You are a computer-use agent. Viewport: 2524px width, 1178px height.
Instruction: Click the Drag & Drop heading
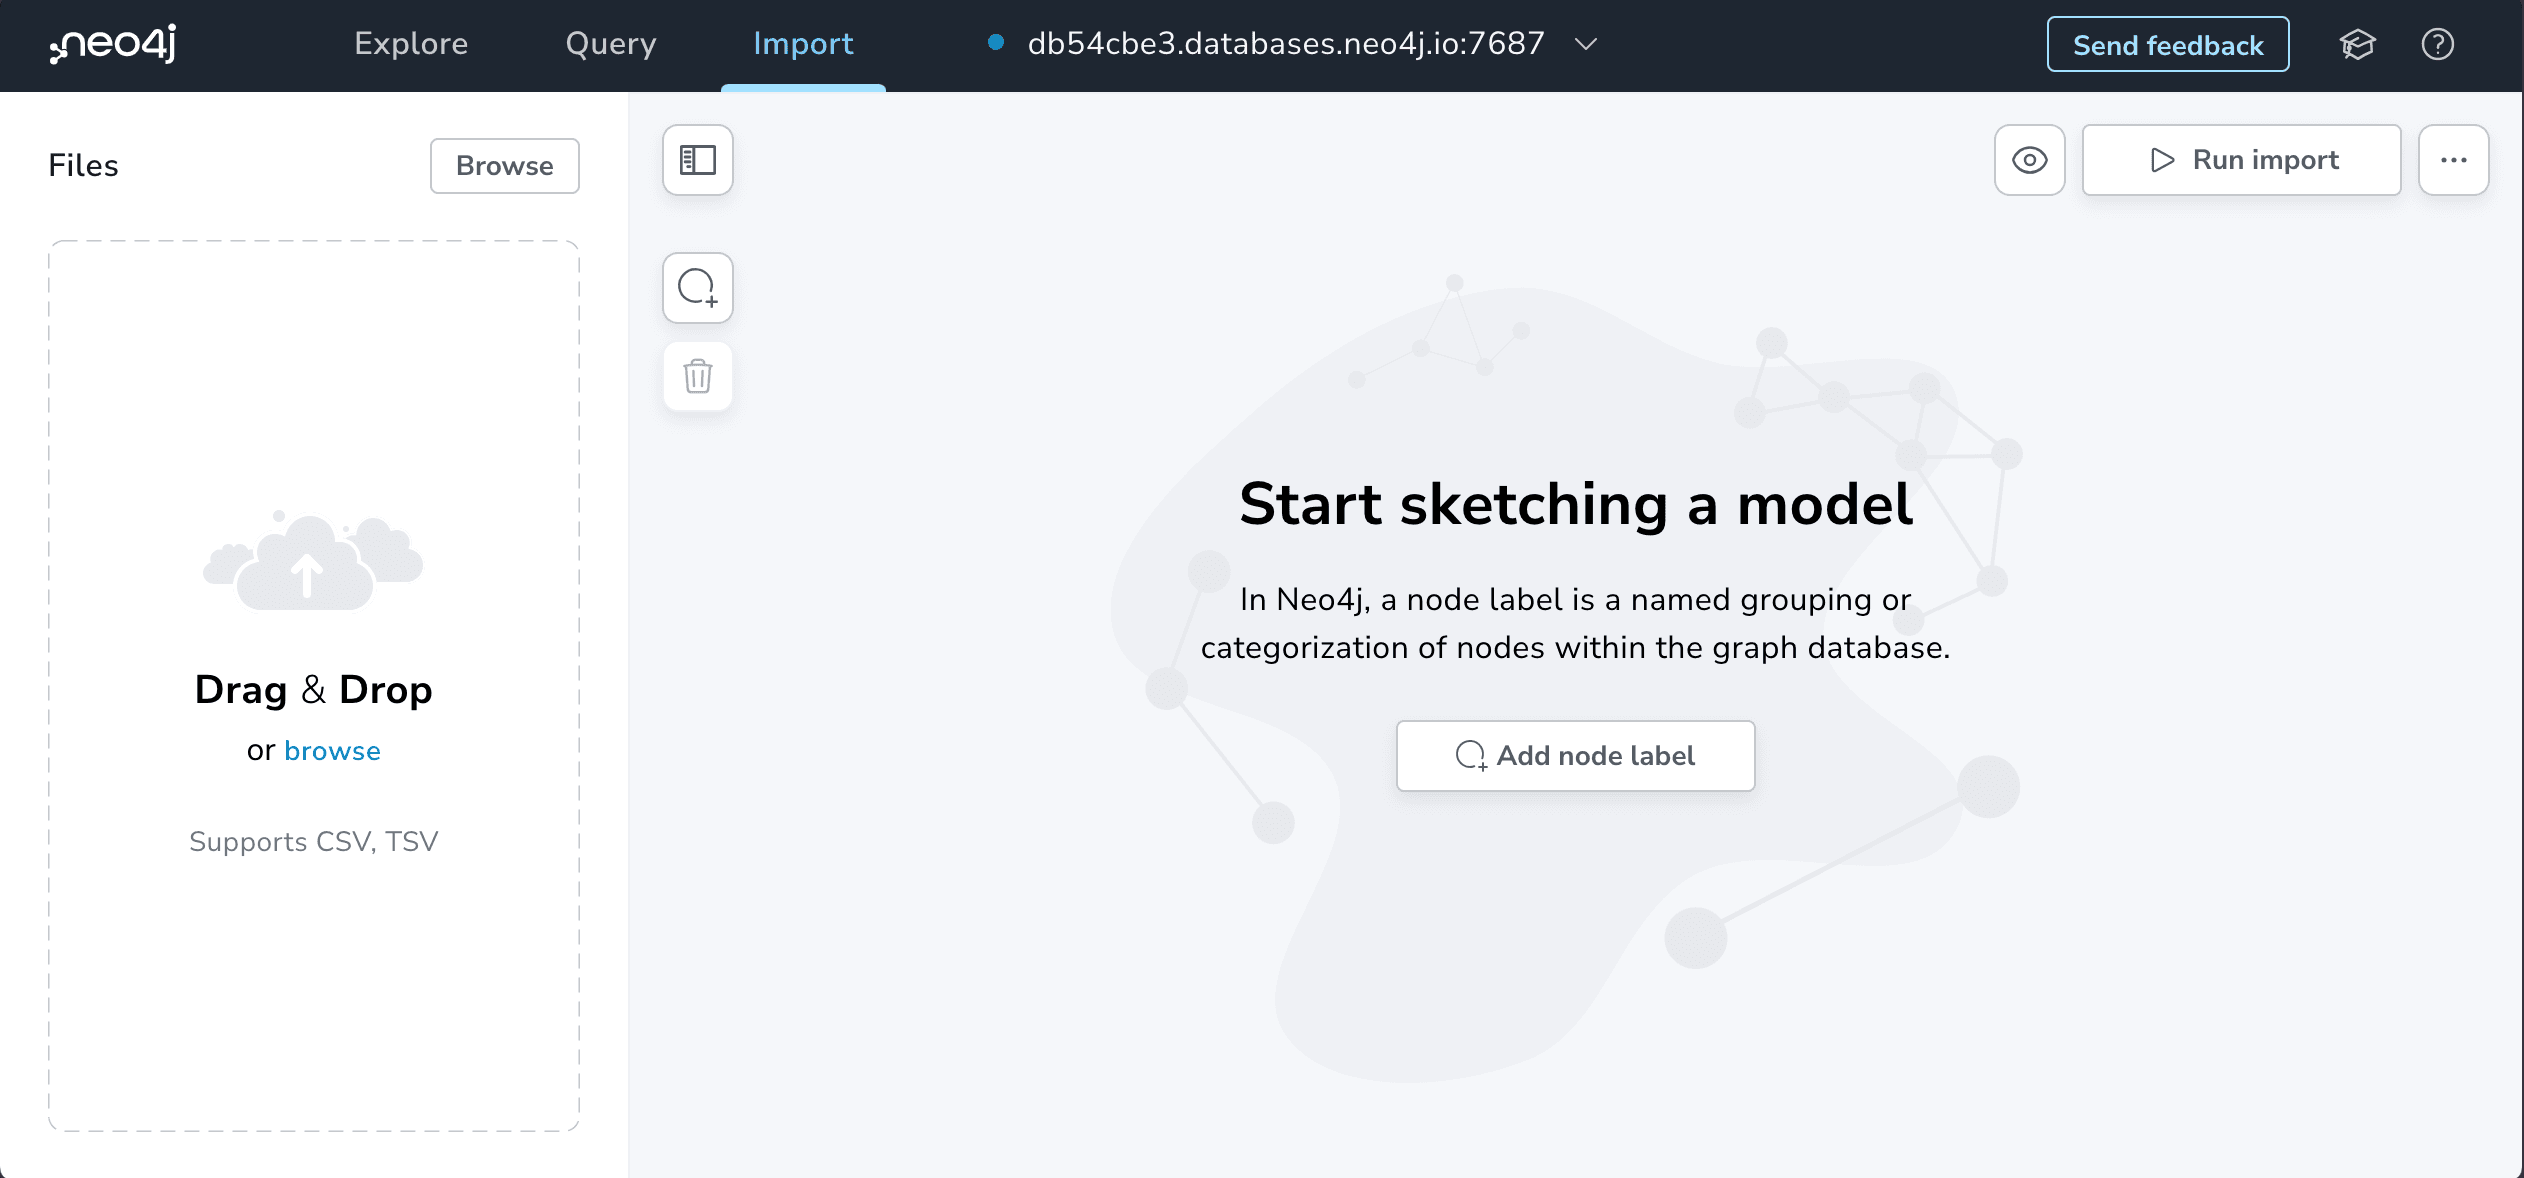coord(314,690)
